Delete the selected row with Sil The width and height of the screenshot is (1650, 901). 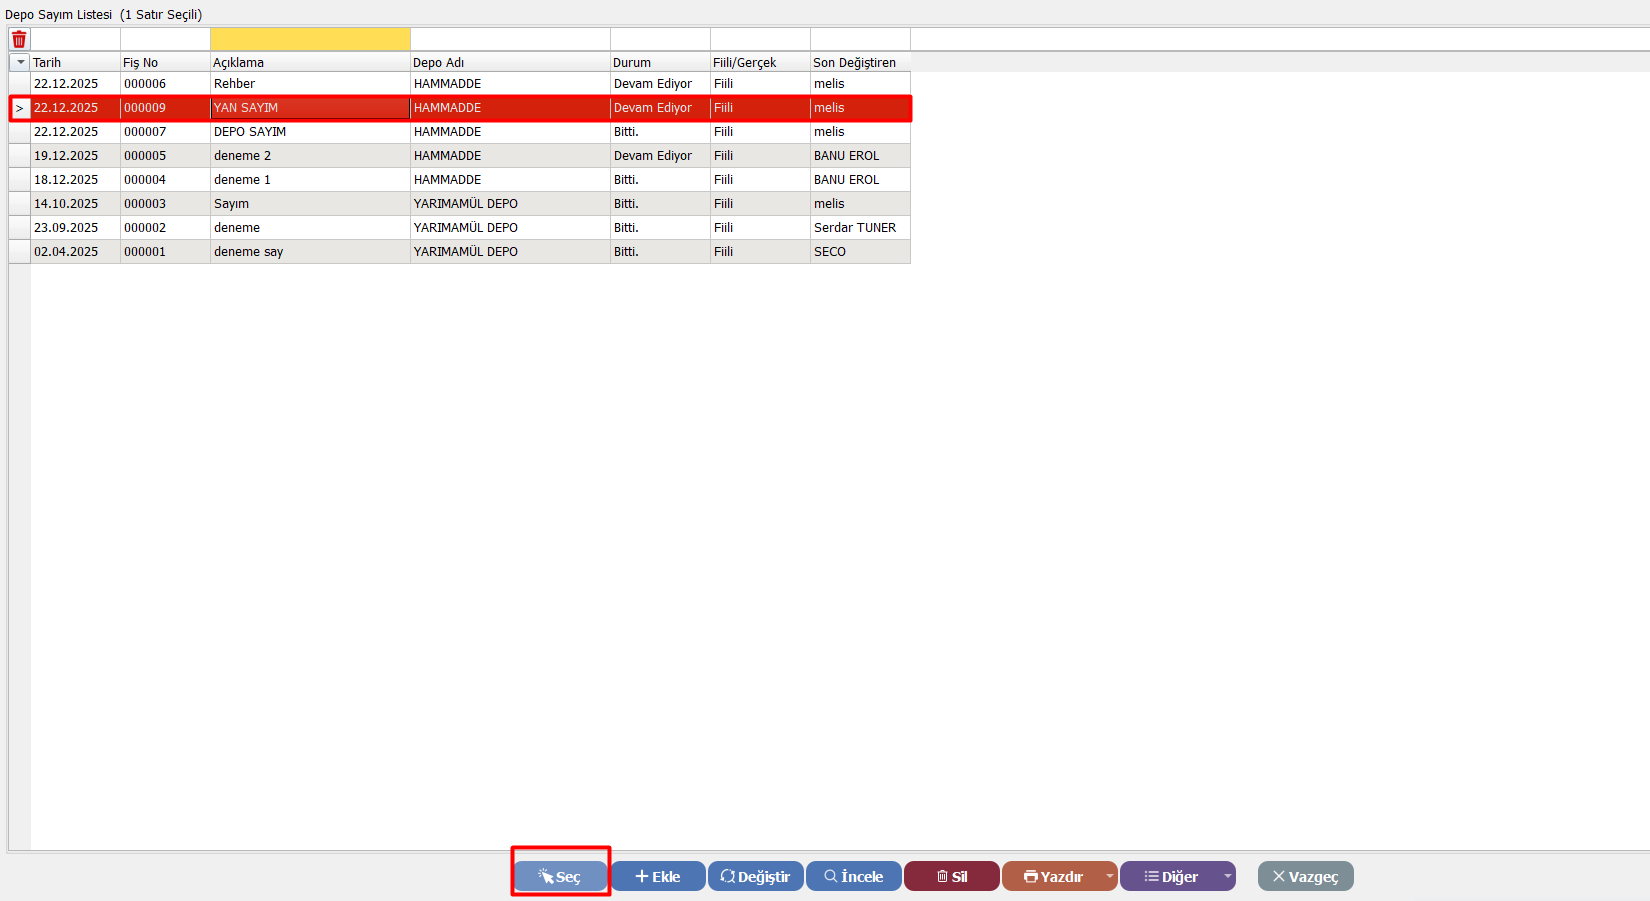click(x=951, y=876)
